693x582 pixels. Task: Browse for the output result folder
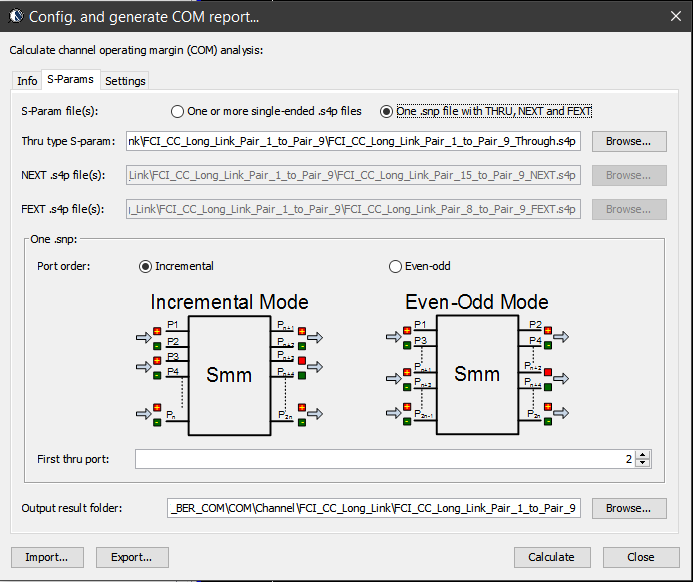pos(629,508)
